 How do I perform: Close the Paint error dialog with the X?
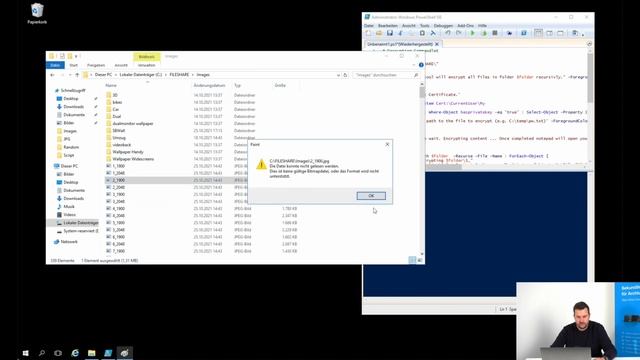pos(387,144)
